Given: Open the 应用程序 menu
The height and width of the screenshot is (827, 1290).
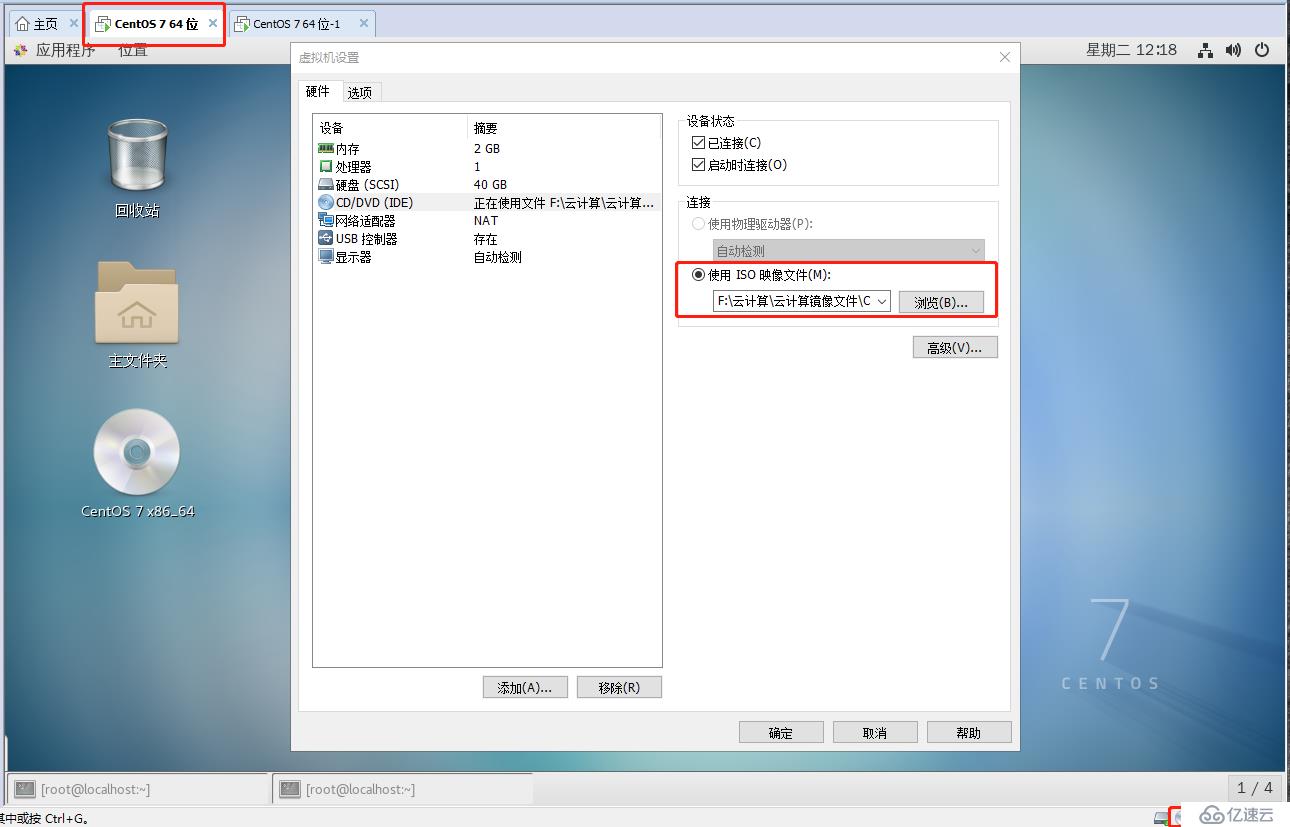Looking at the screenshot, I should click(66, 50).
